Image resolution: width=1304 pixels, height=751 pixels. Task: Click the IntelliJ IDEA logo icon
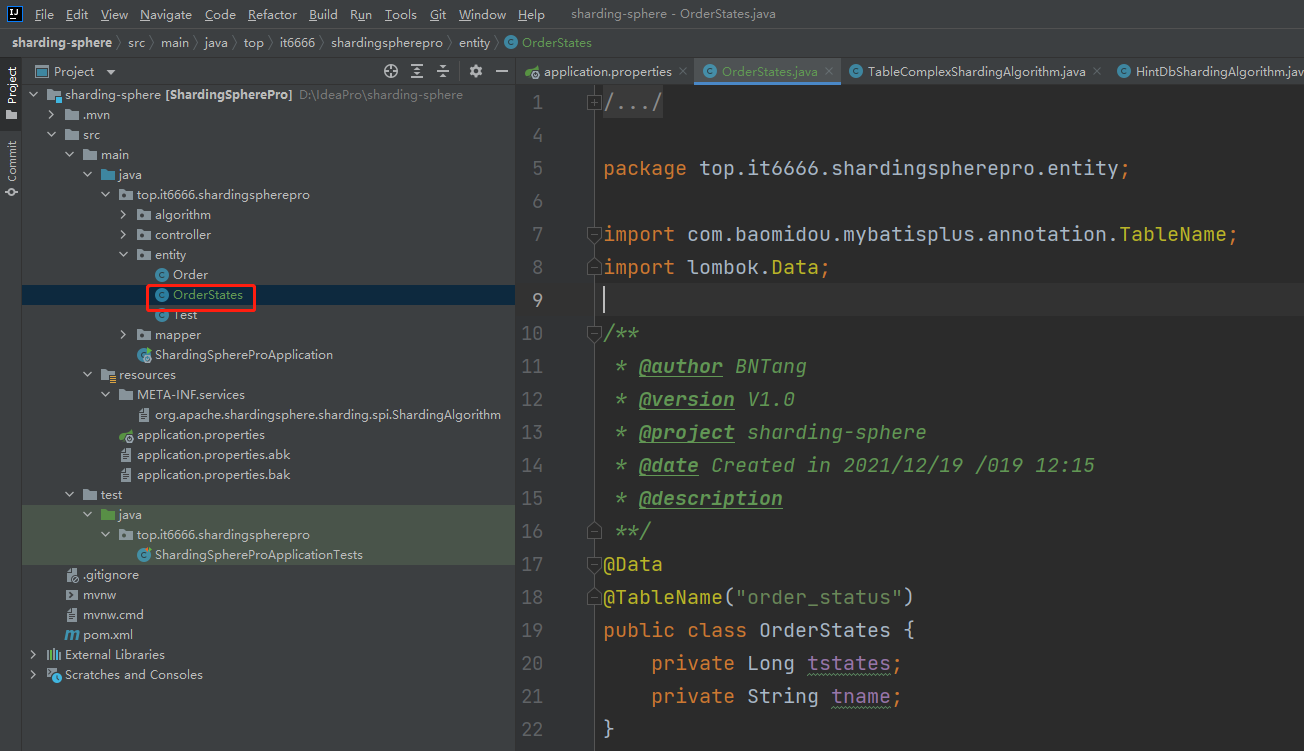15,14
